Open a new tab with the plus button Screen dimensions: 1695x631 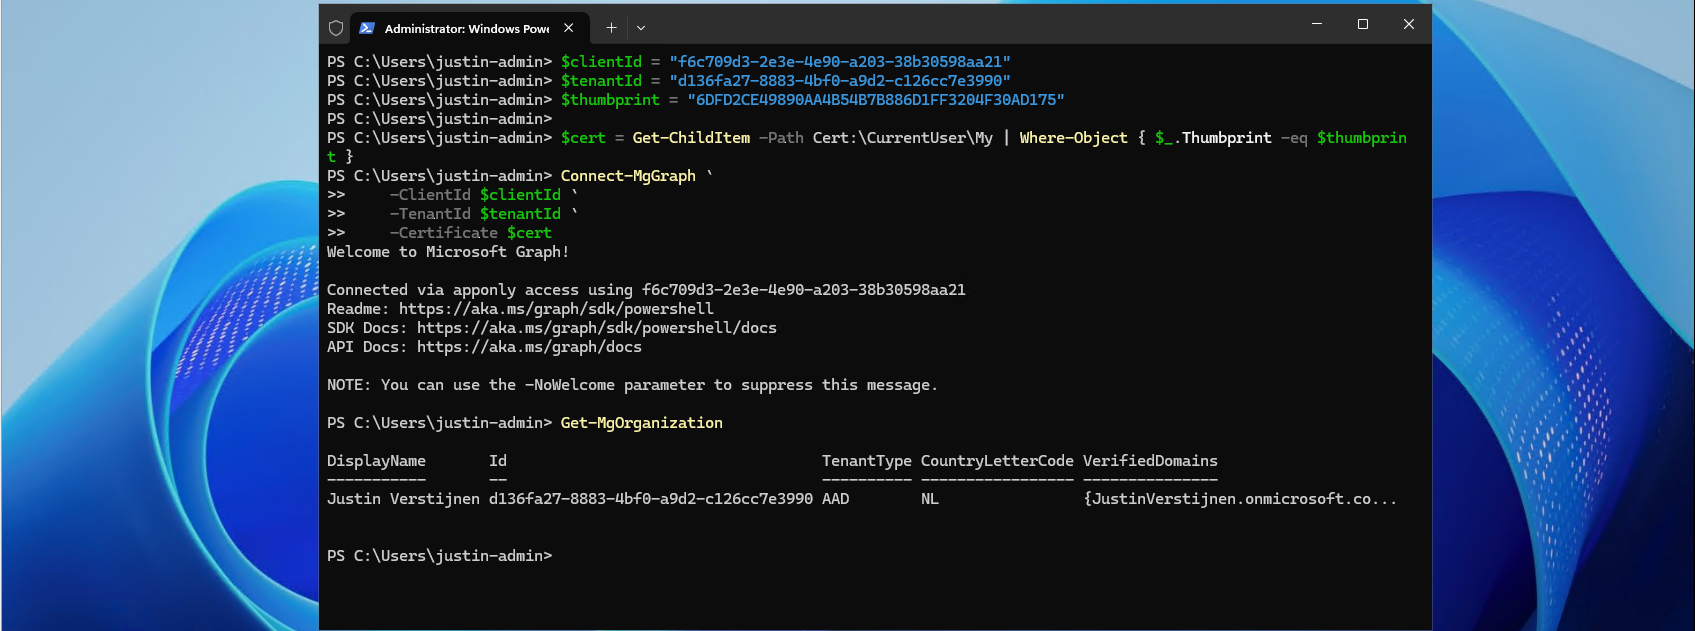[611, 28]
